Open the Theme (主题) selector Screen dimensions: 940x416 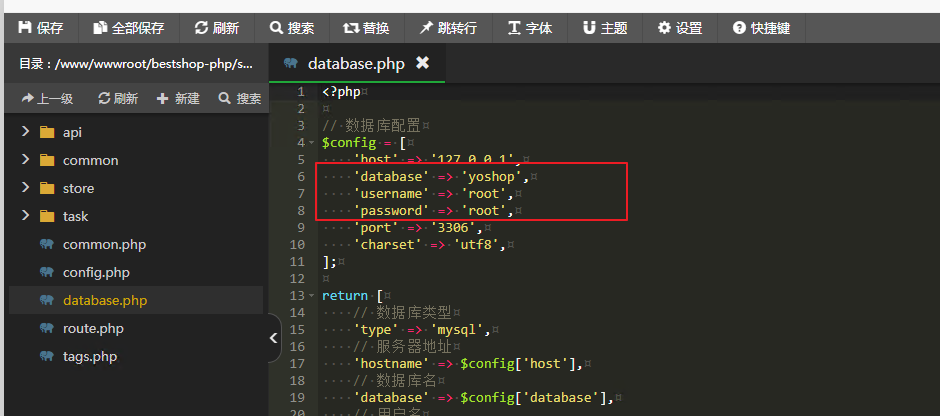tap(605, 28)
